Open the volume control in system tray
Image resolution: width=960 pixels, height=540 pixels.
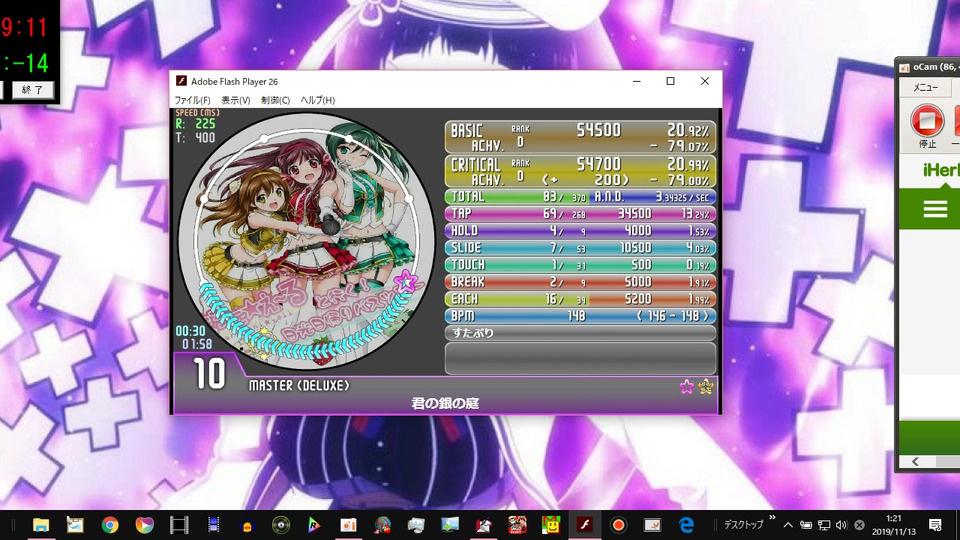(841, 525)
